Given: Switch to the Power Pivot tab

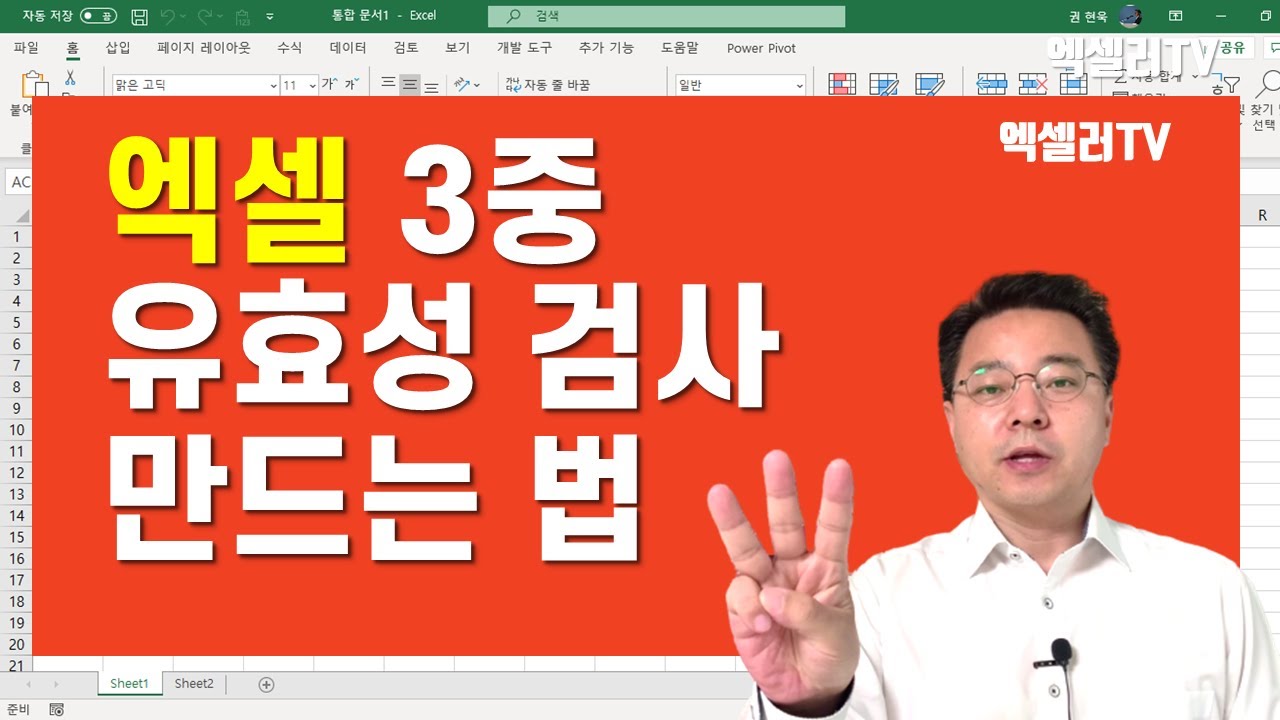Looking at the screenshot, I should click(761, 48).
